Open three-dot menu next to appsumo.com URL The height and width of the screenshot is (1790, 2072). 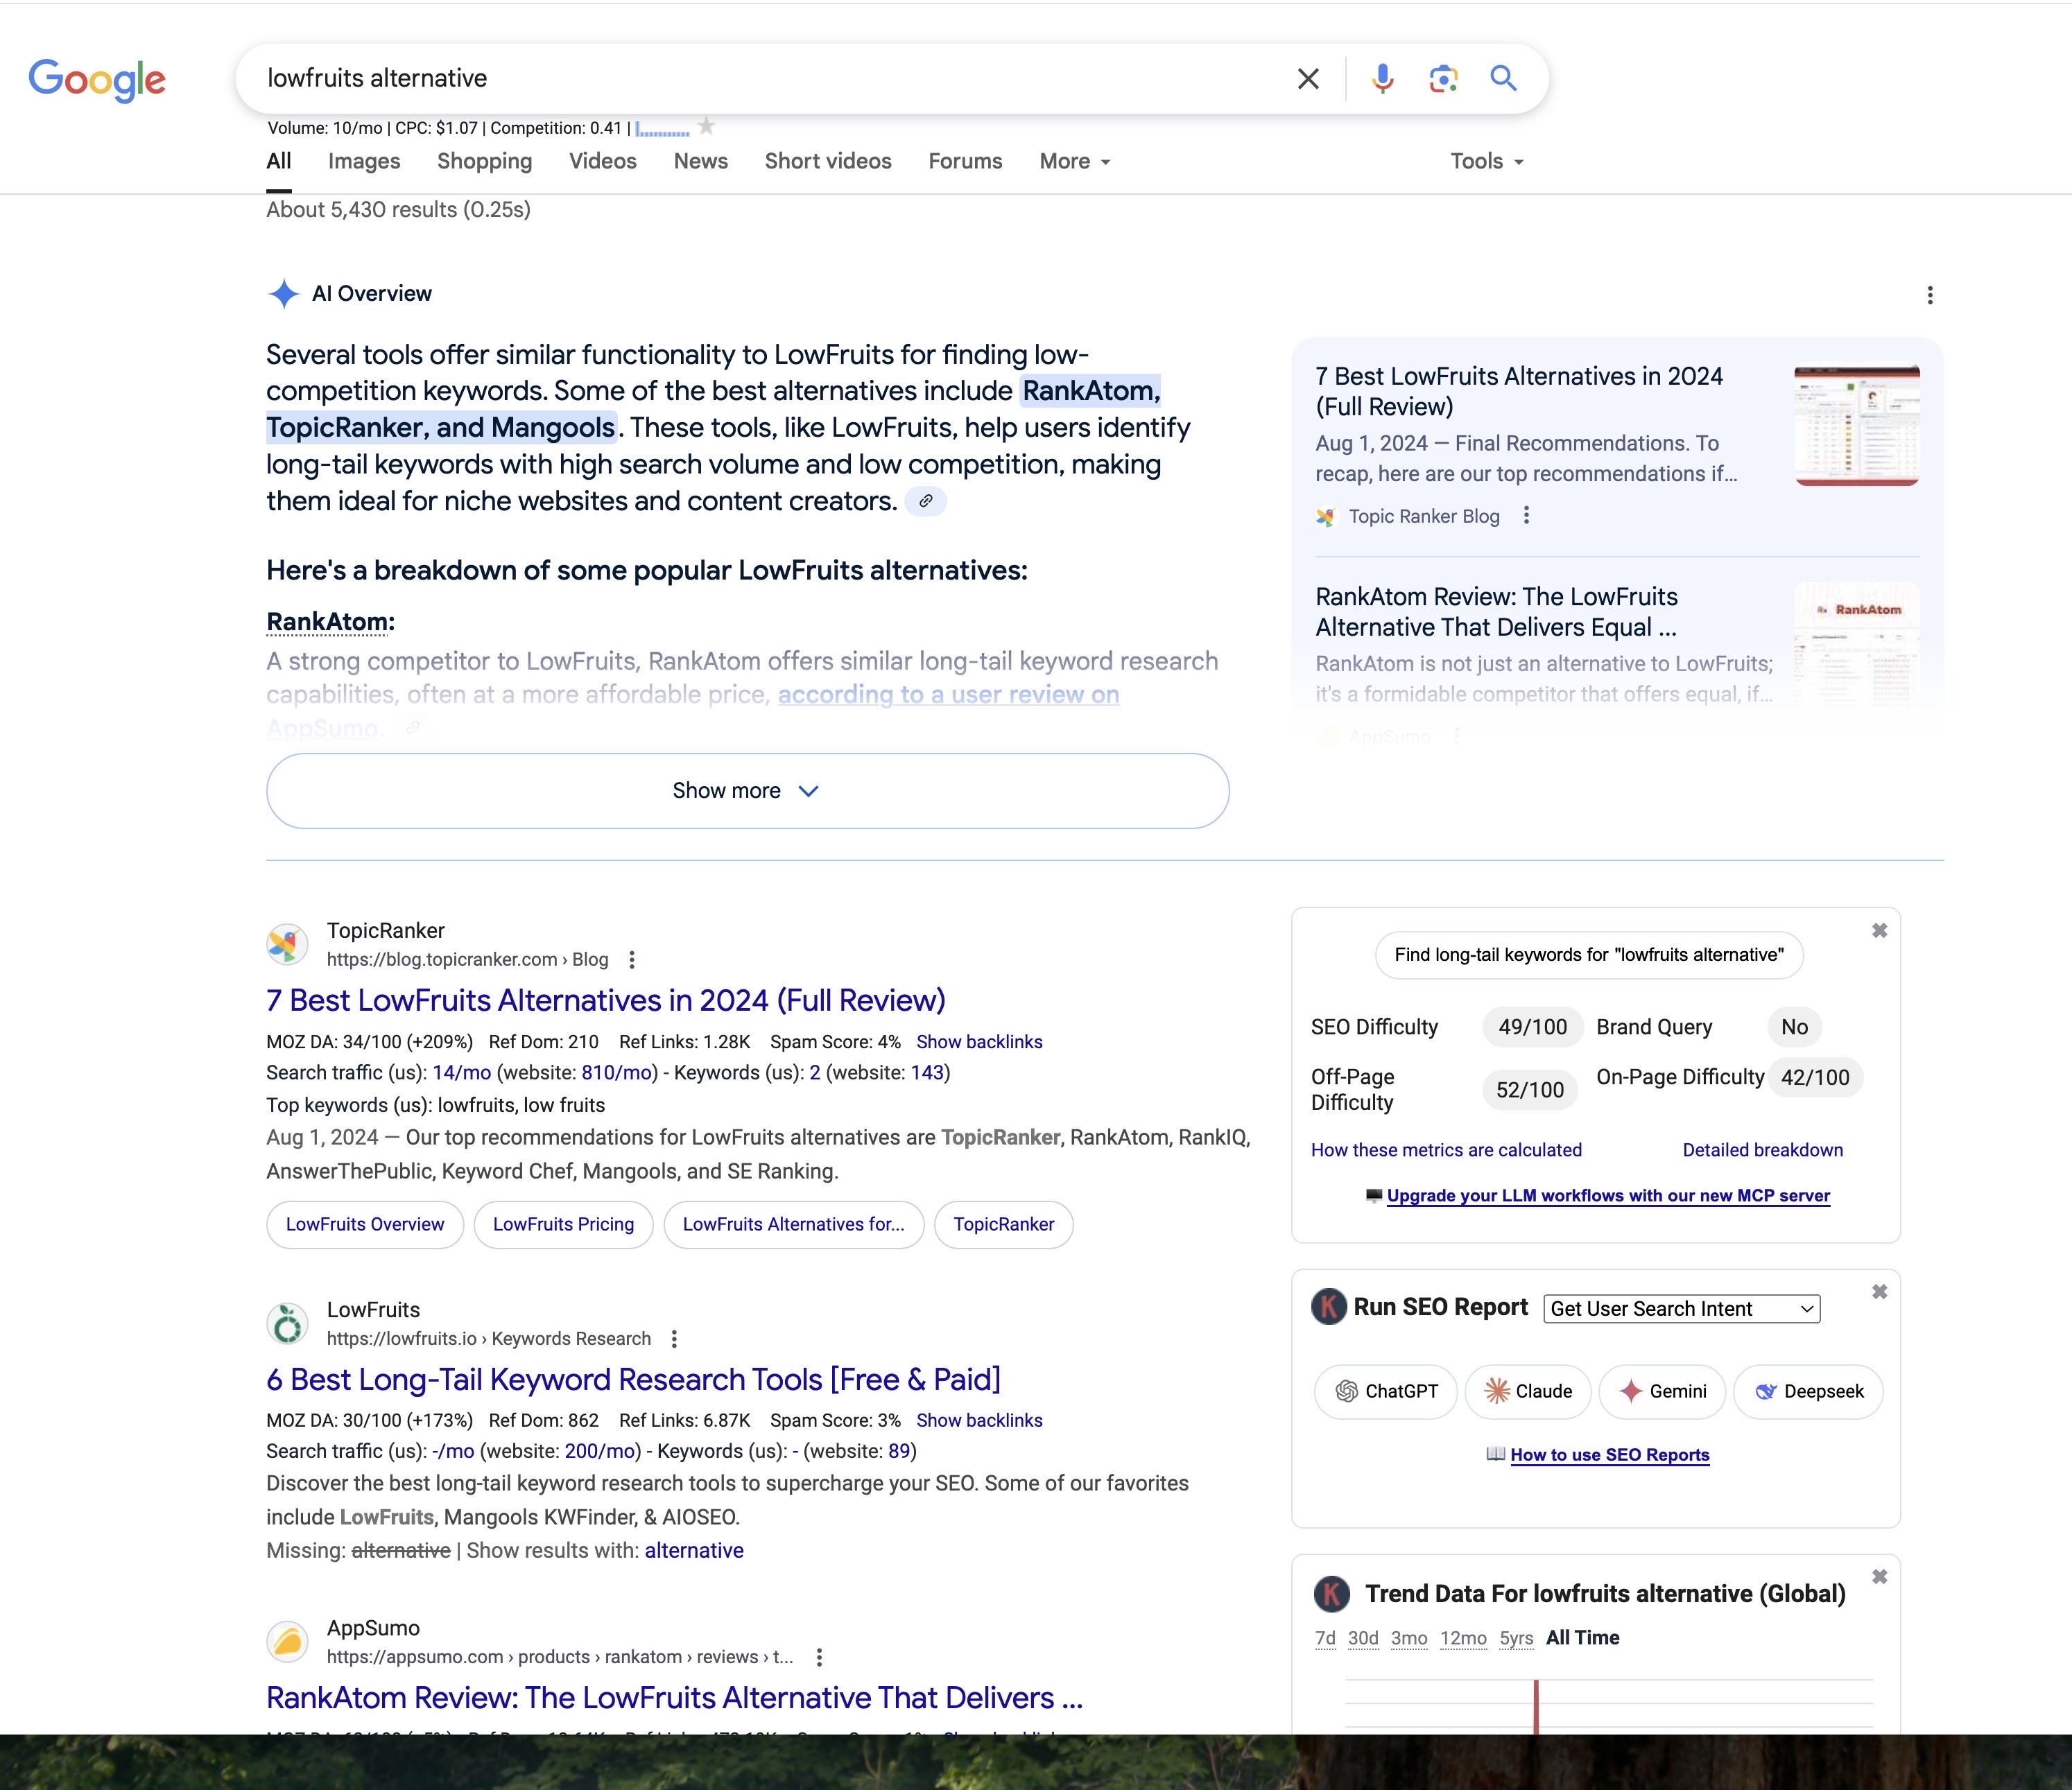coord(819,1657)
